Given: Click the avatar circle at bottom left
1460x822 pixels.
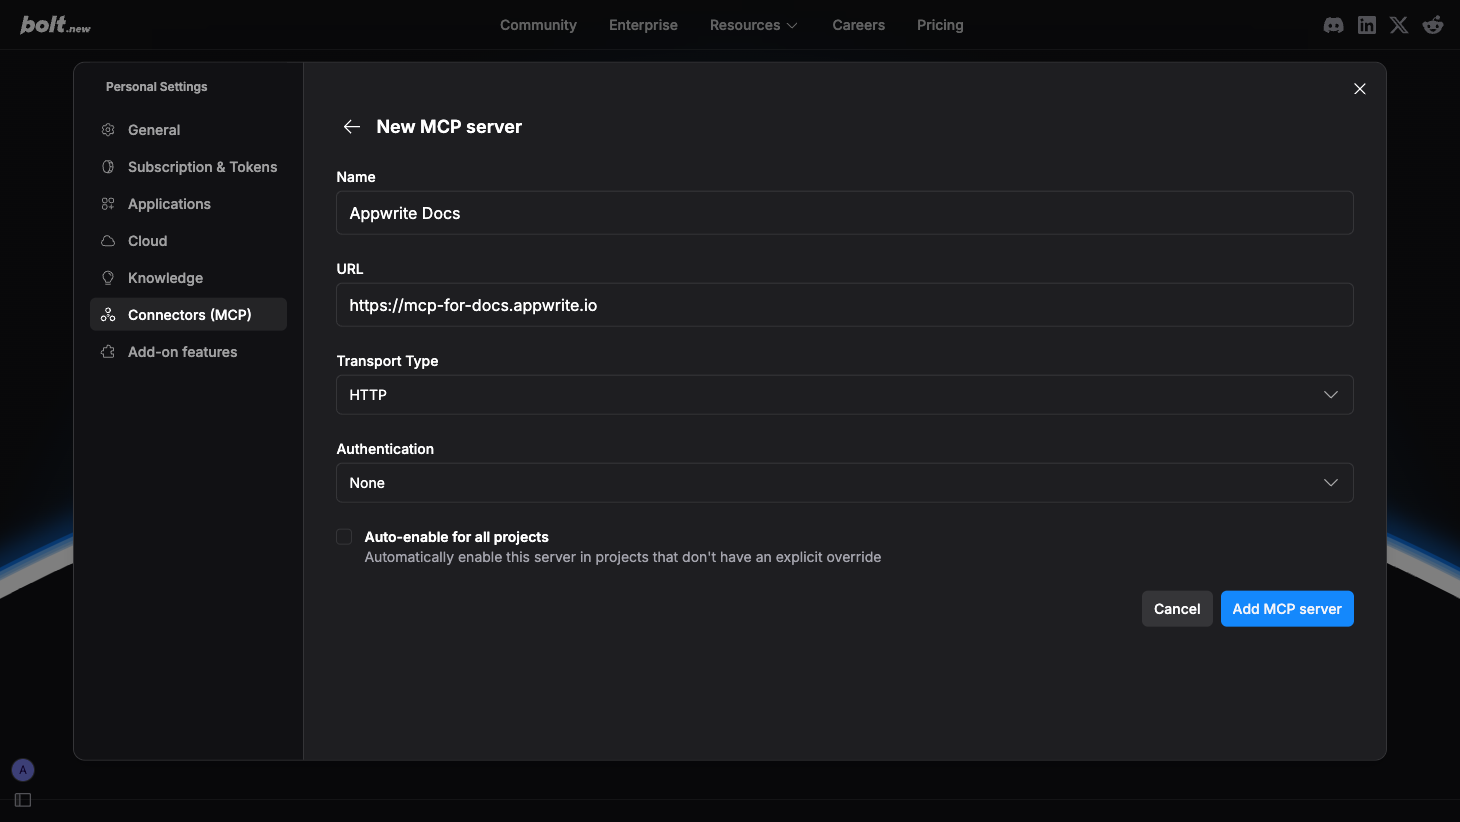Looking at the screenshot, I should pyautogui.click(x=22, y=769).
